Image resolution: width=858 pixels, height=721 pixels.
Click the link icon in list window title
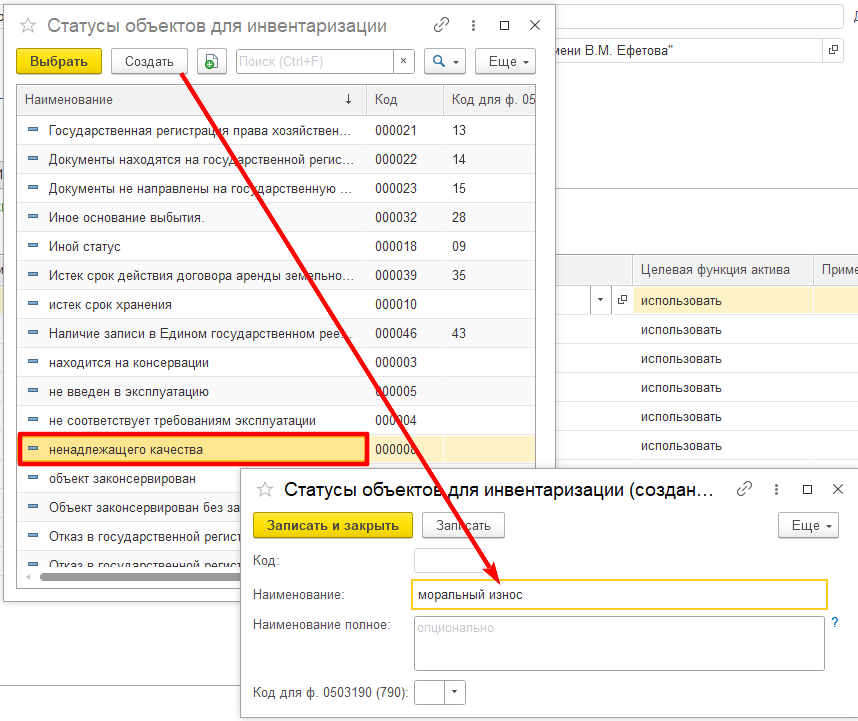(442, 26)
